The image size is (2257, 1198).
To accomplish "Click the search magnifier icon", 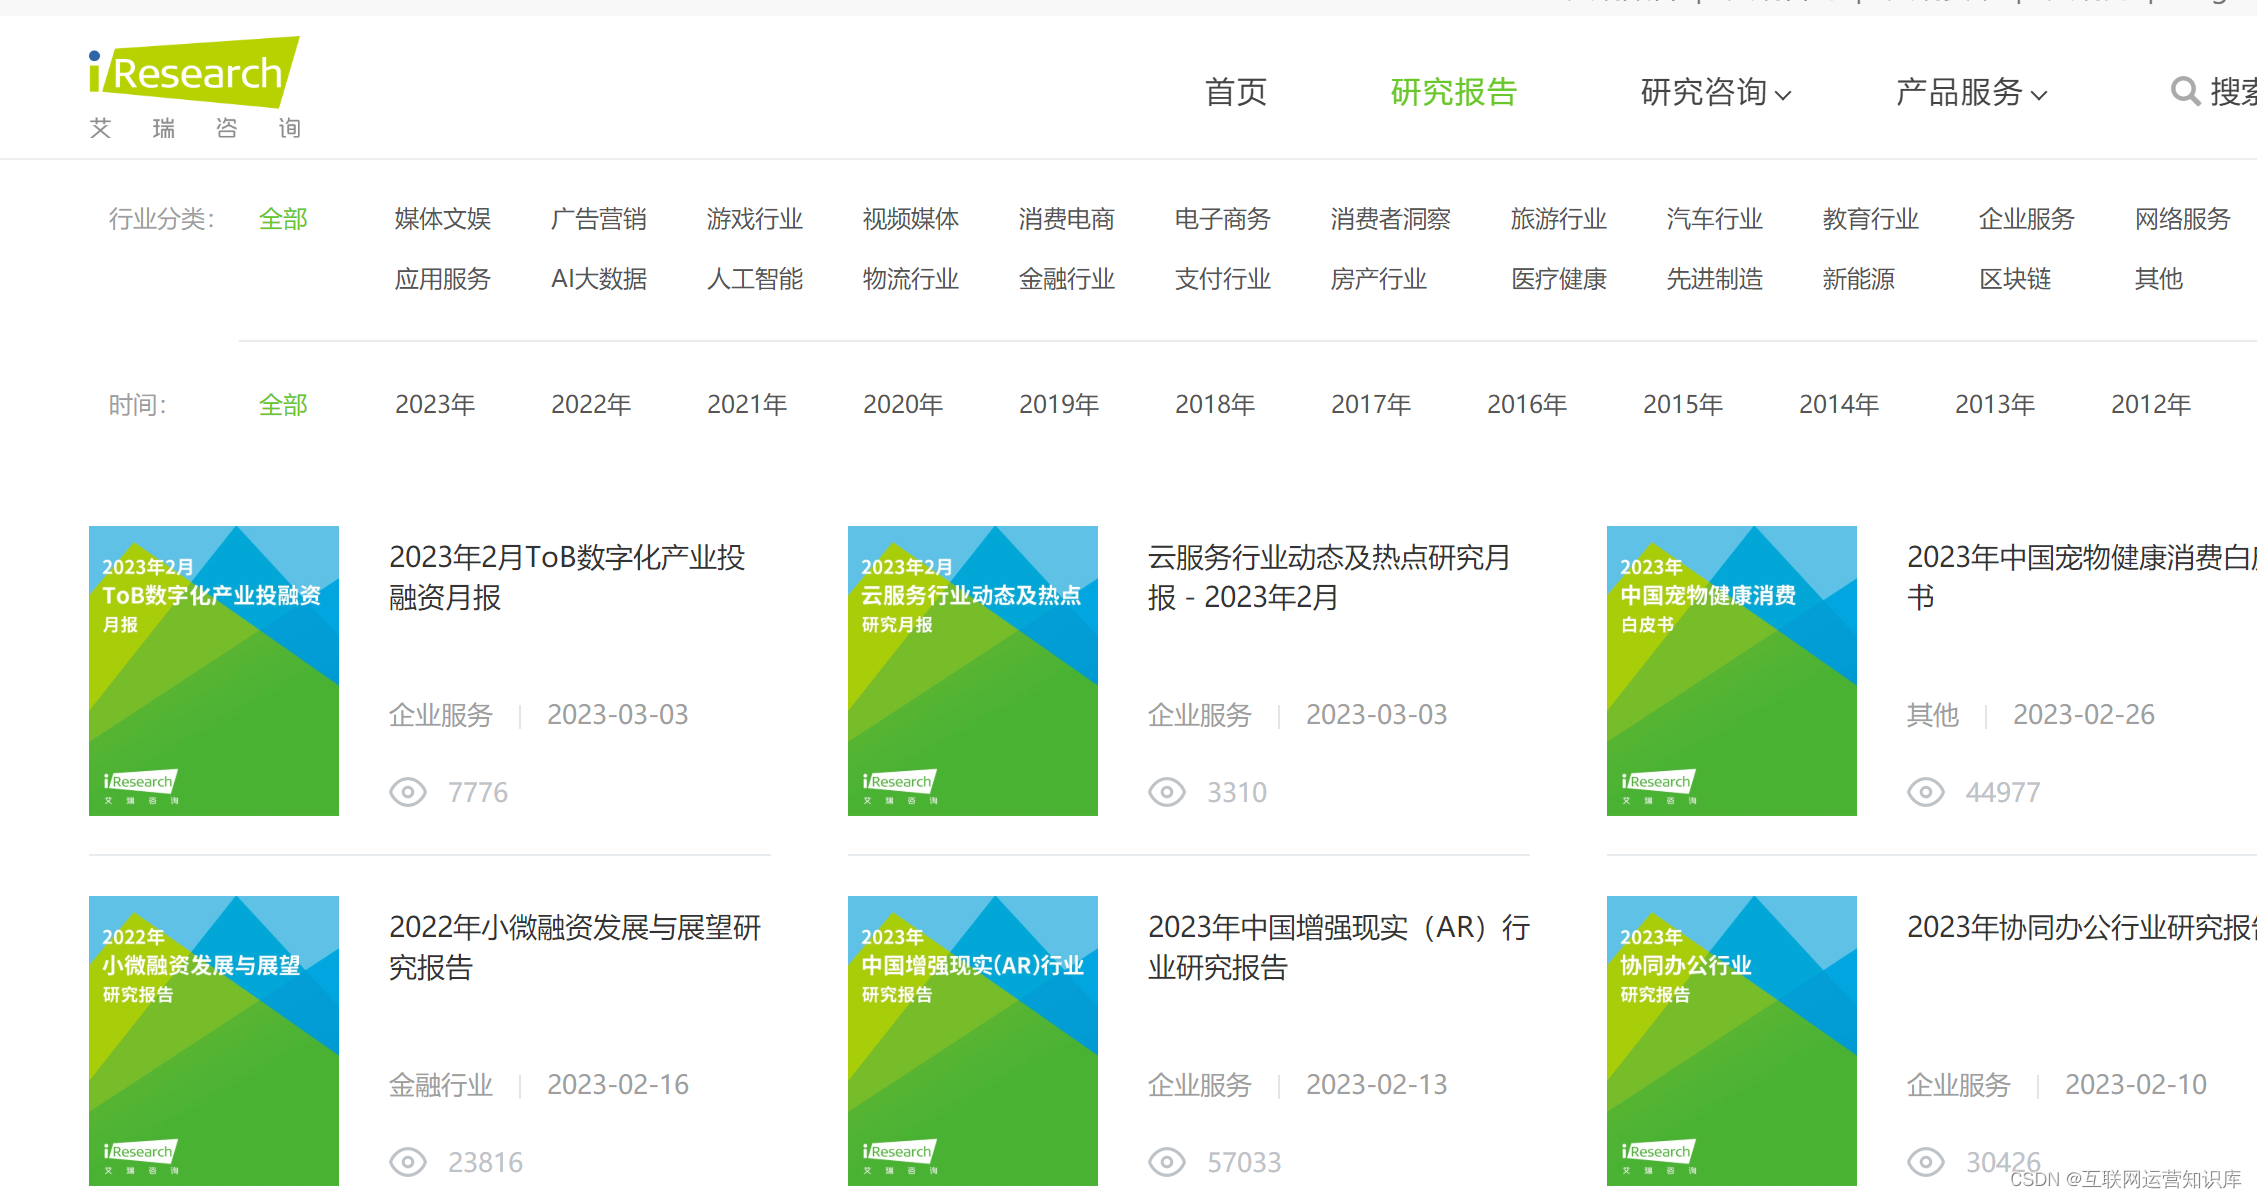I will [x=2185, y=91].
